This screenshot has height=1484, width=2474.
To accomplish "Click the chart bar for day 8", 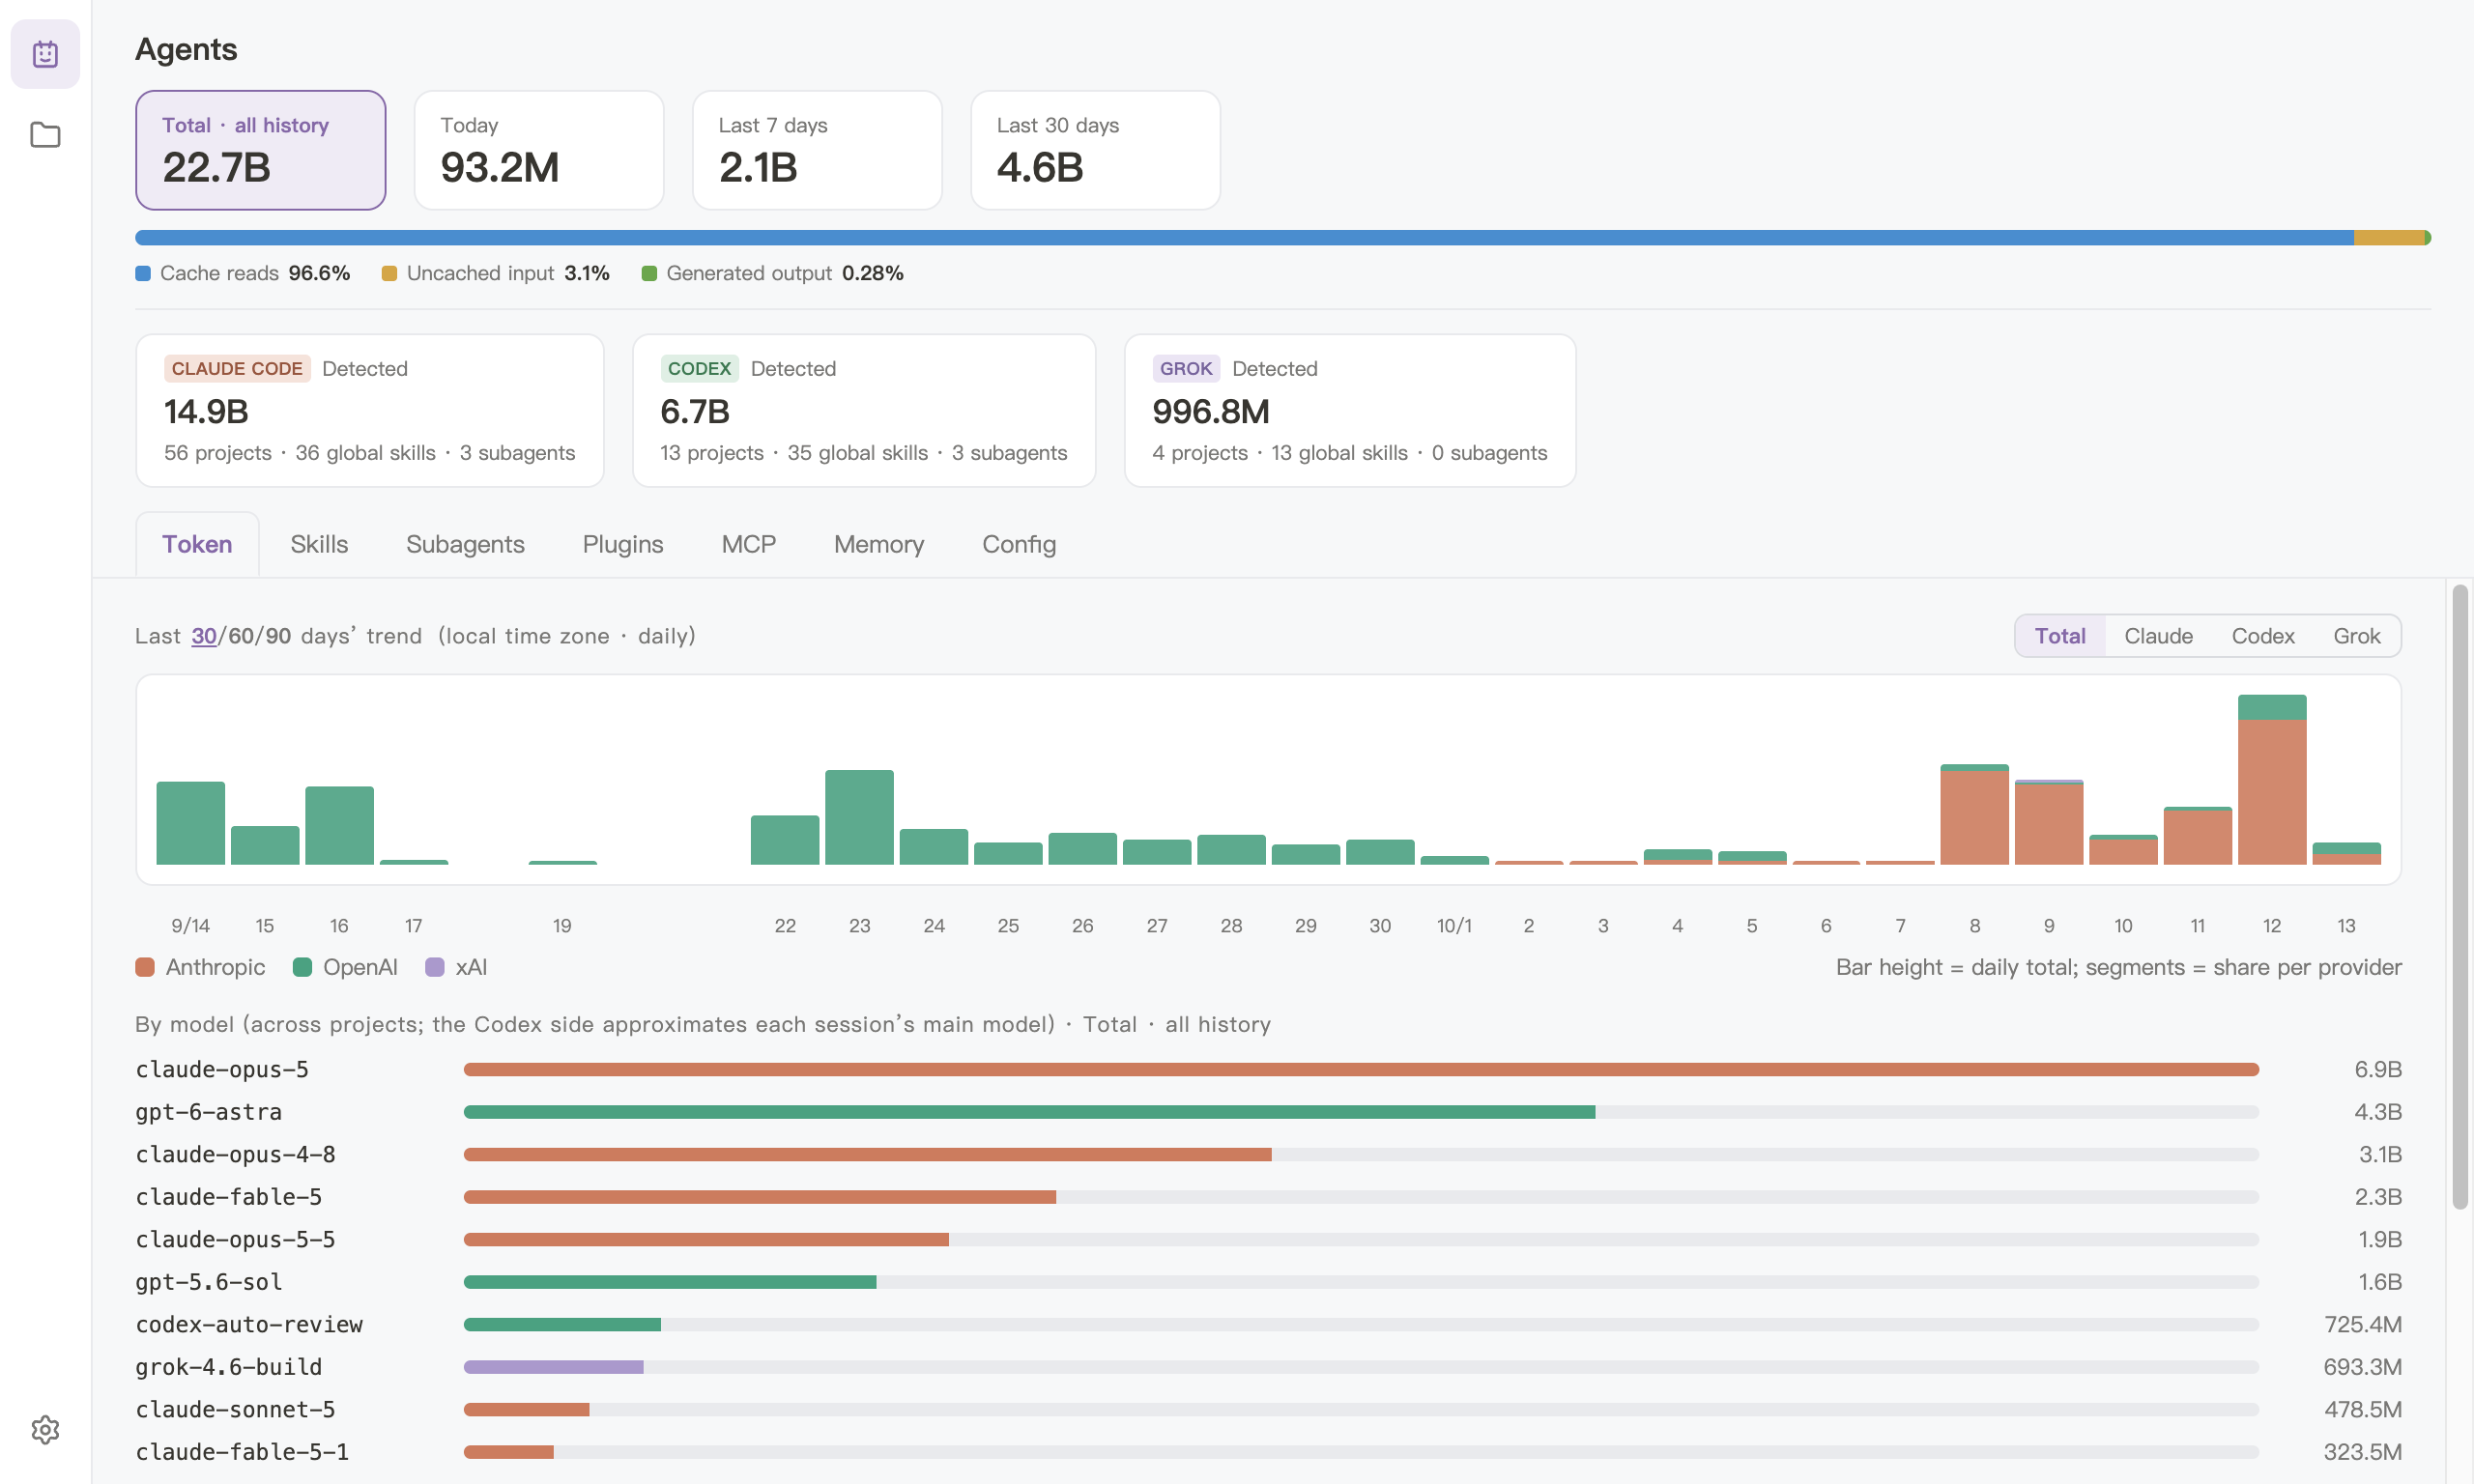I will pos(1975,814).
